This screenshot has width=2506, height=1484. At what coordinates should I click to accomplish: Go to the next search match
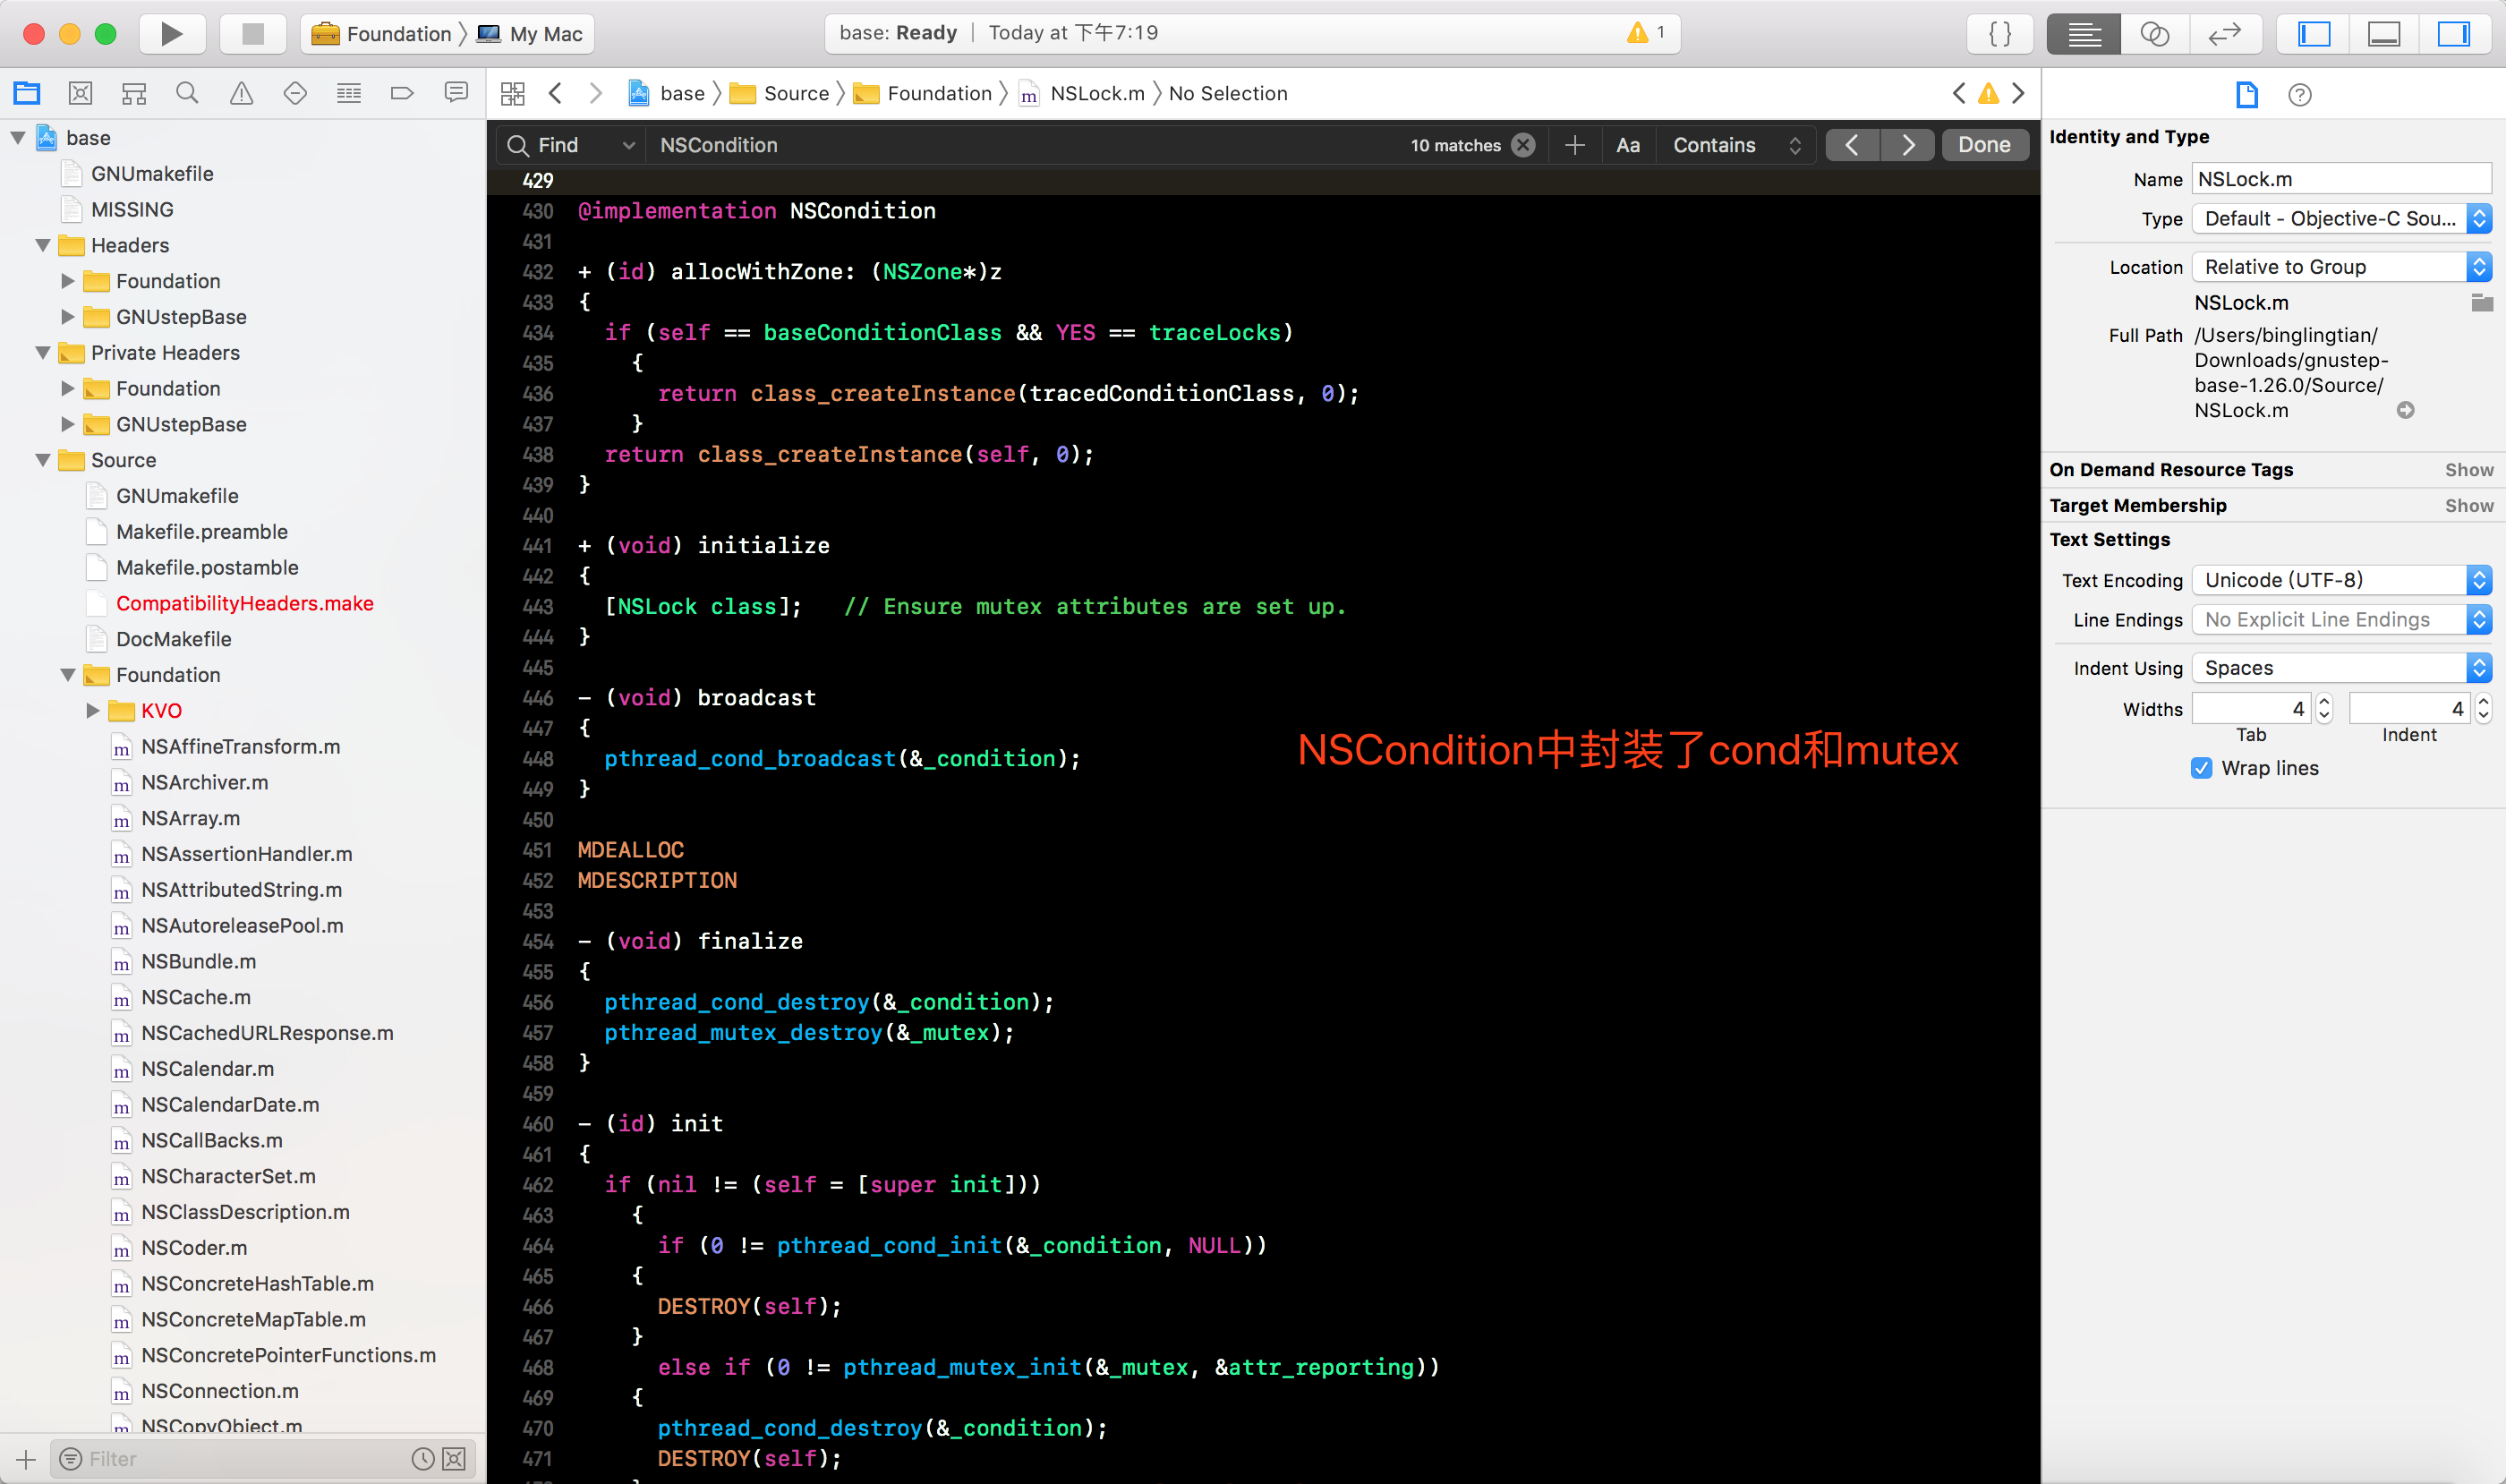click(1908, 145)
